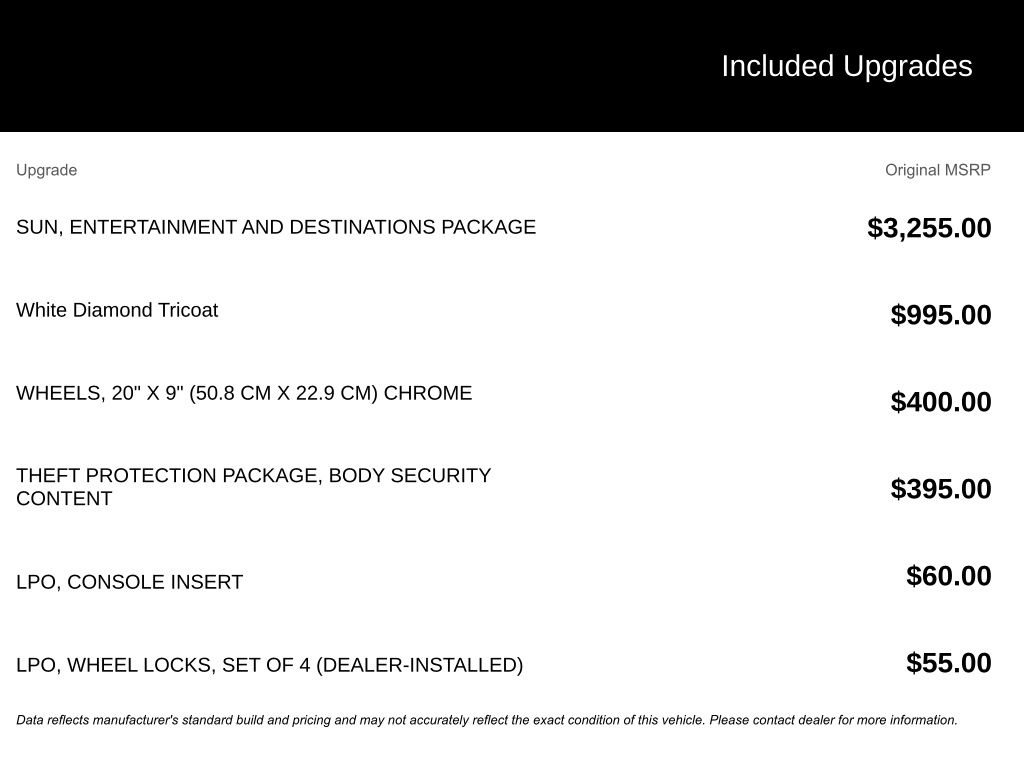
Task: Click the $395.00 price
Action: click(940, 489)
